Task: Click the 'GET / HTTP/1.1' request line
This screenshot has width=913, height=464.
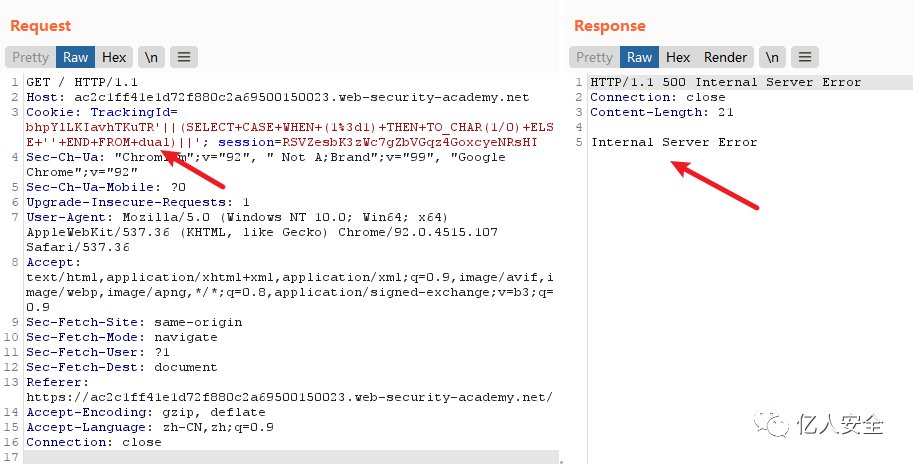Action: (x=82, y=82)
